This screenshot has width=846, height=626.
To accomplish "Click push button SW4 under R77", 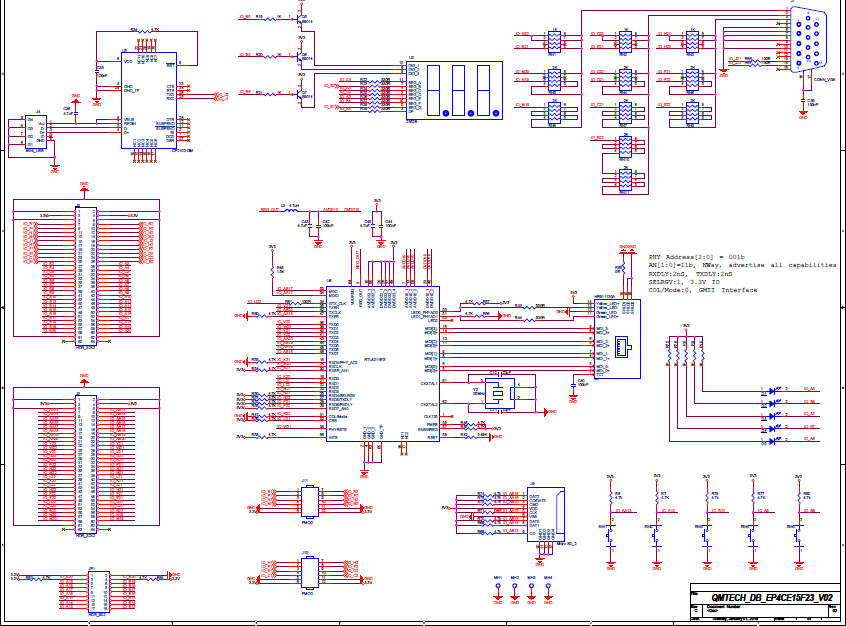I will pyautogui.click(x=753, y=534).
